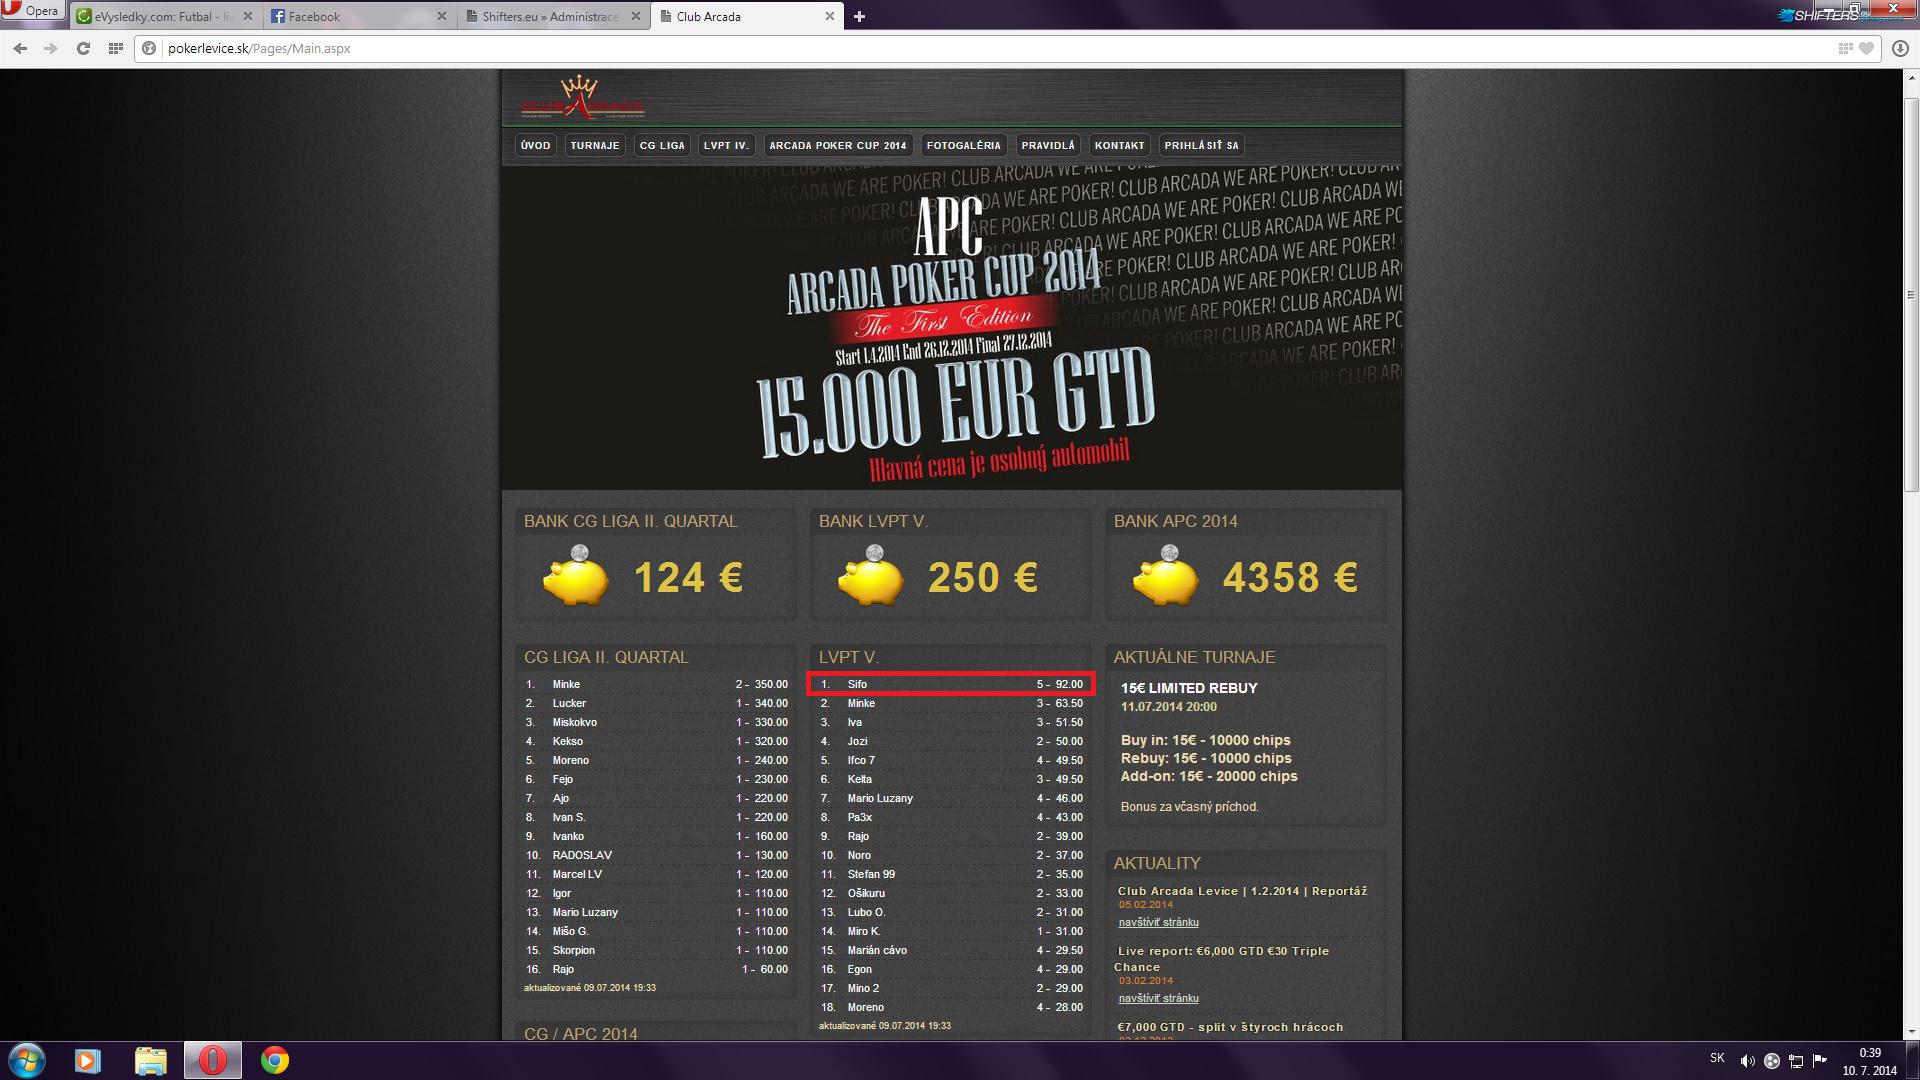This screenshot has height=1080, width=1920.
Task: Open the Opera main menu button
Action: (32, 11)
